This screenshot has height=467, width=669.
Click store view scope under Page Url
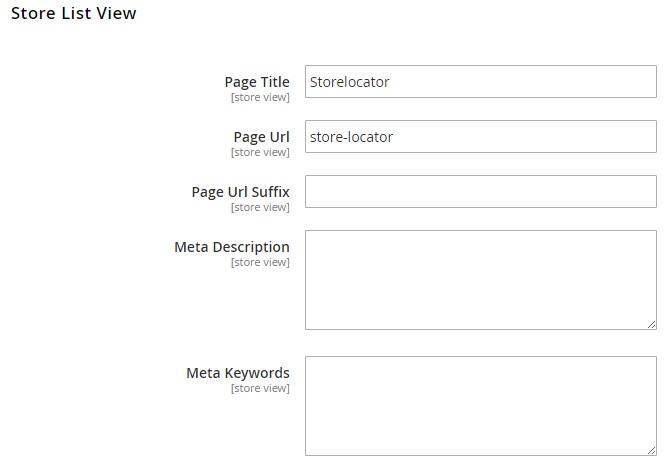[x=260, y=153]
